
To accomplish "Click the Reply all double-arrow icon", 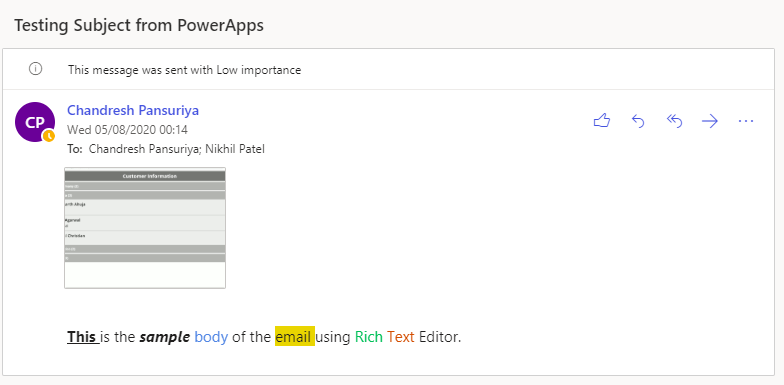I will (674, 121).
